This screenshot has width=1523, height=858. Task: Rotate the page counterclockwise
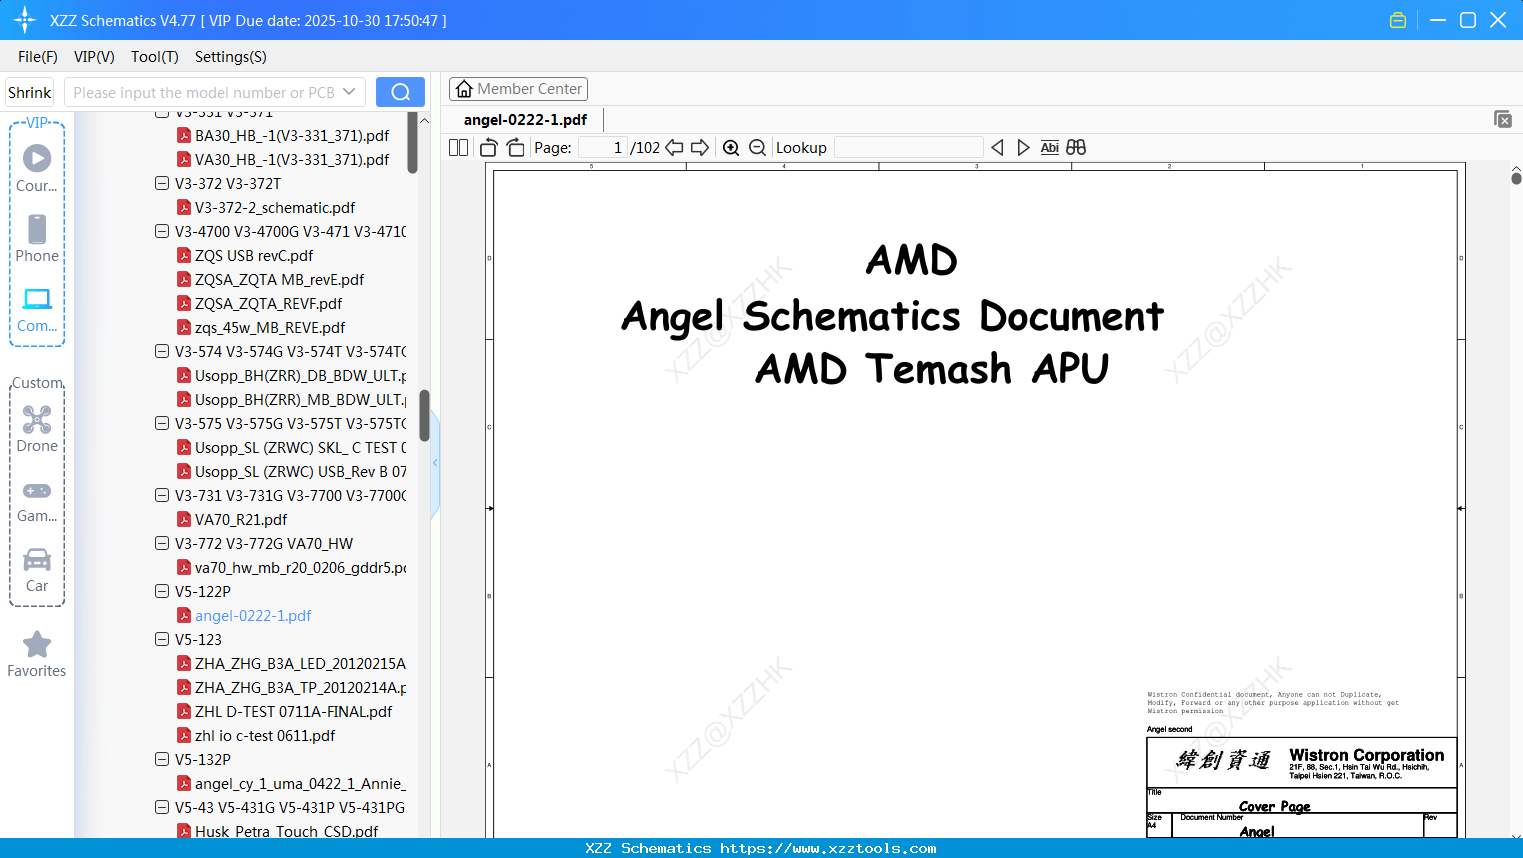tap(488, 147)
